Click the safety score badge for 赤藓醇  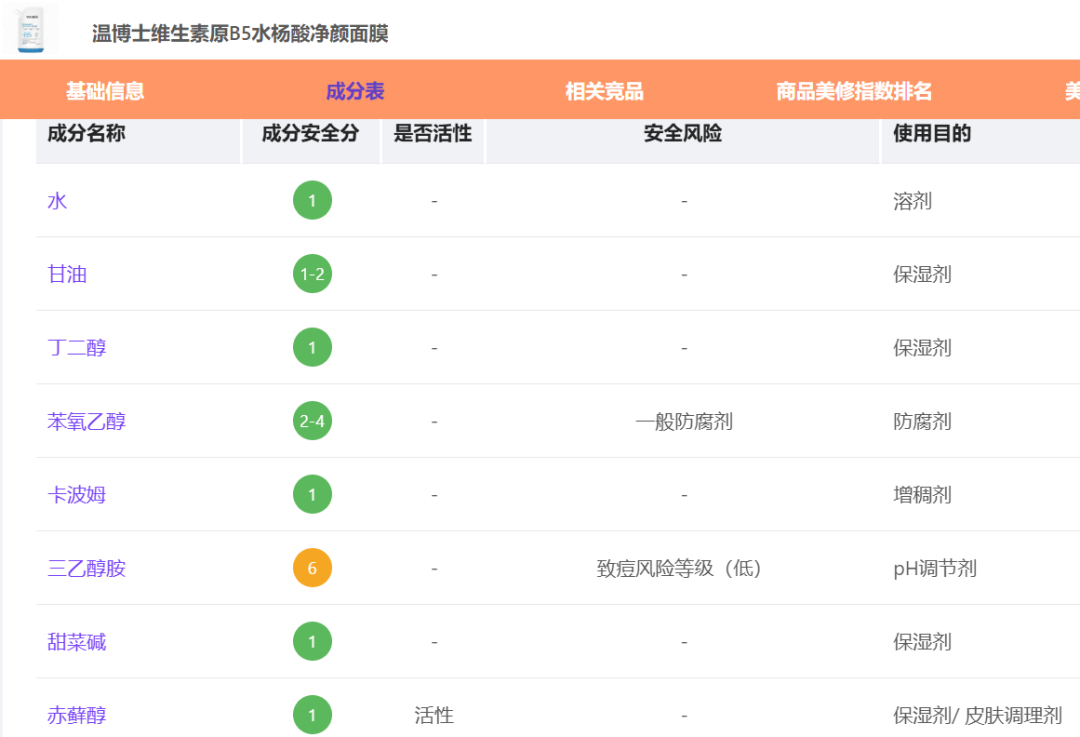312,715
